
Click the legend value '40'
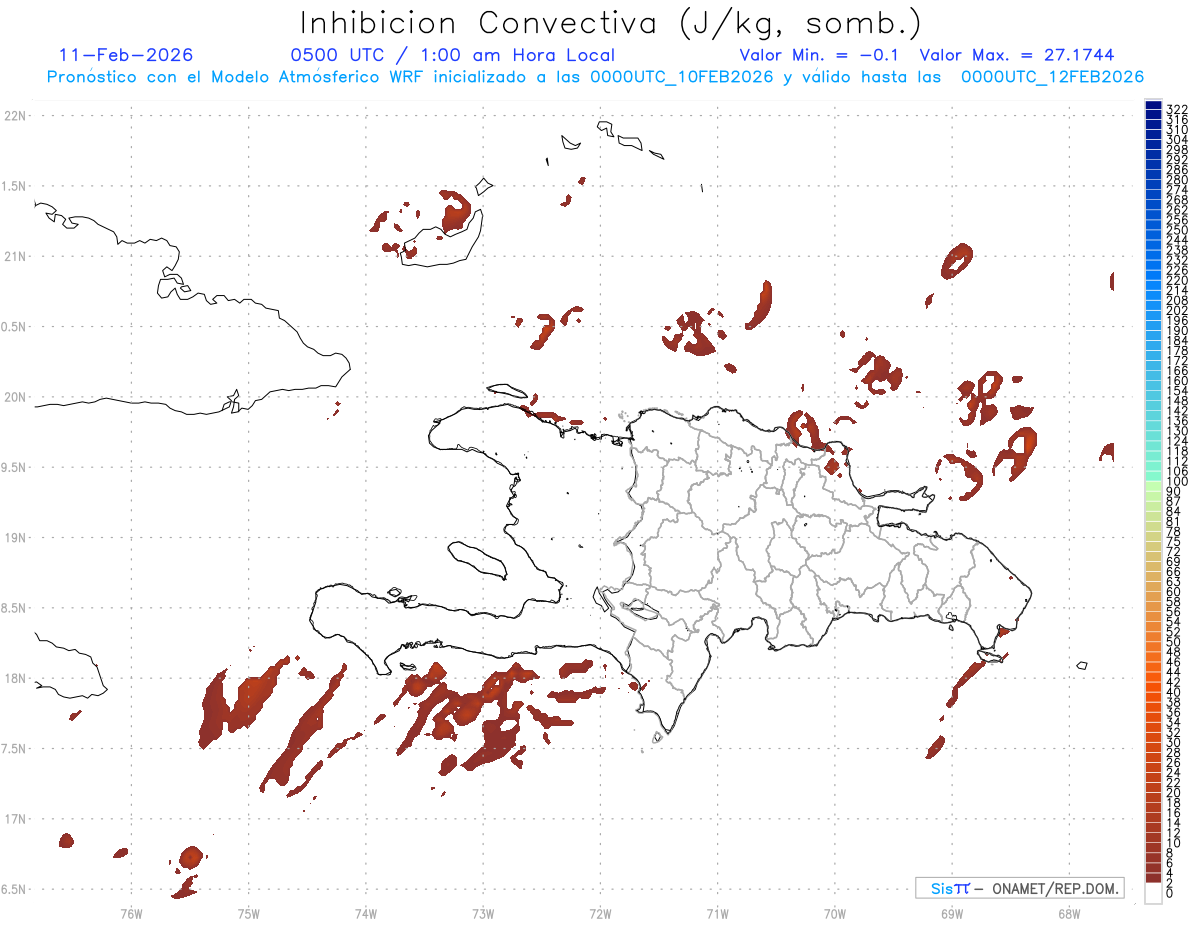pyautogui.click(x=1174, y=692)
